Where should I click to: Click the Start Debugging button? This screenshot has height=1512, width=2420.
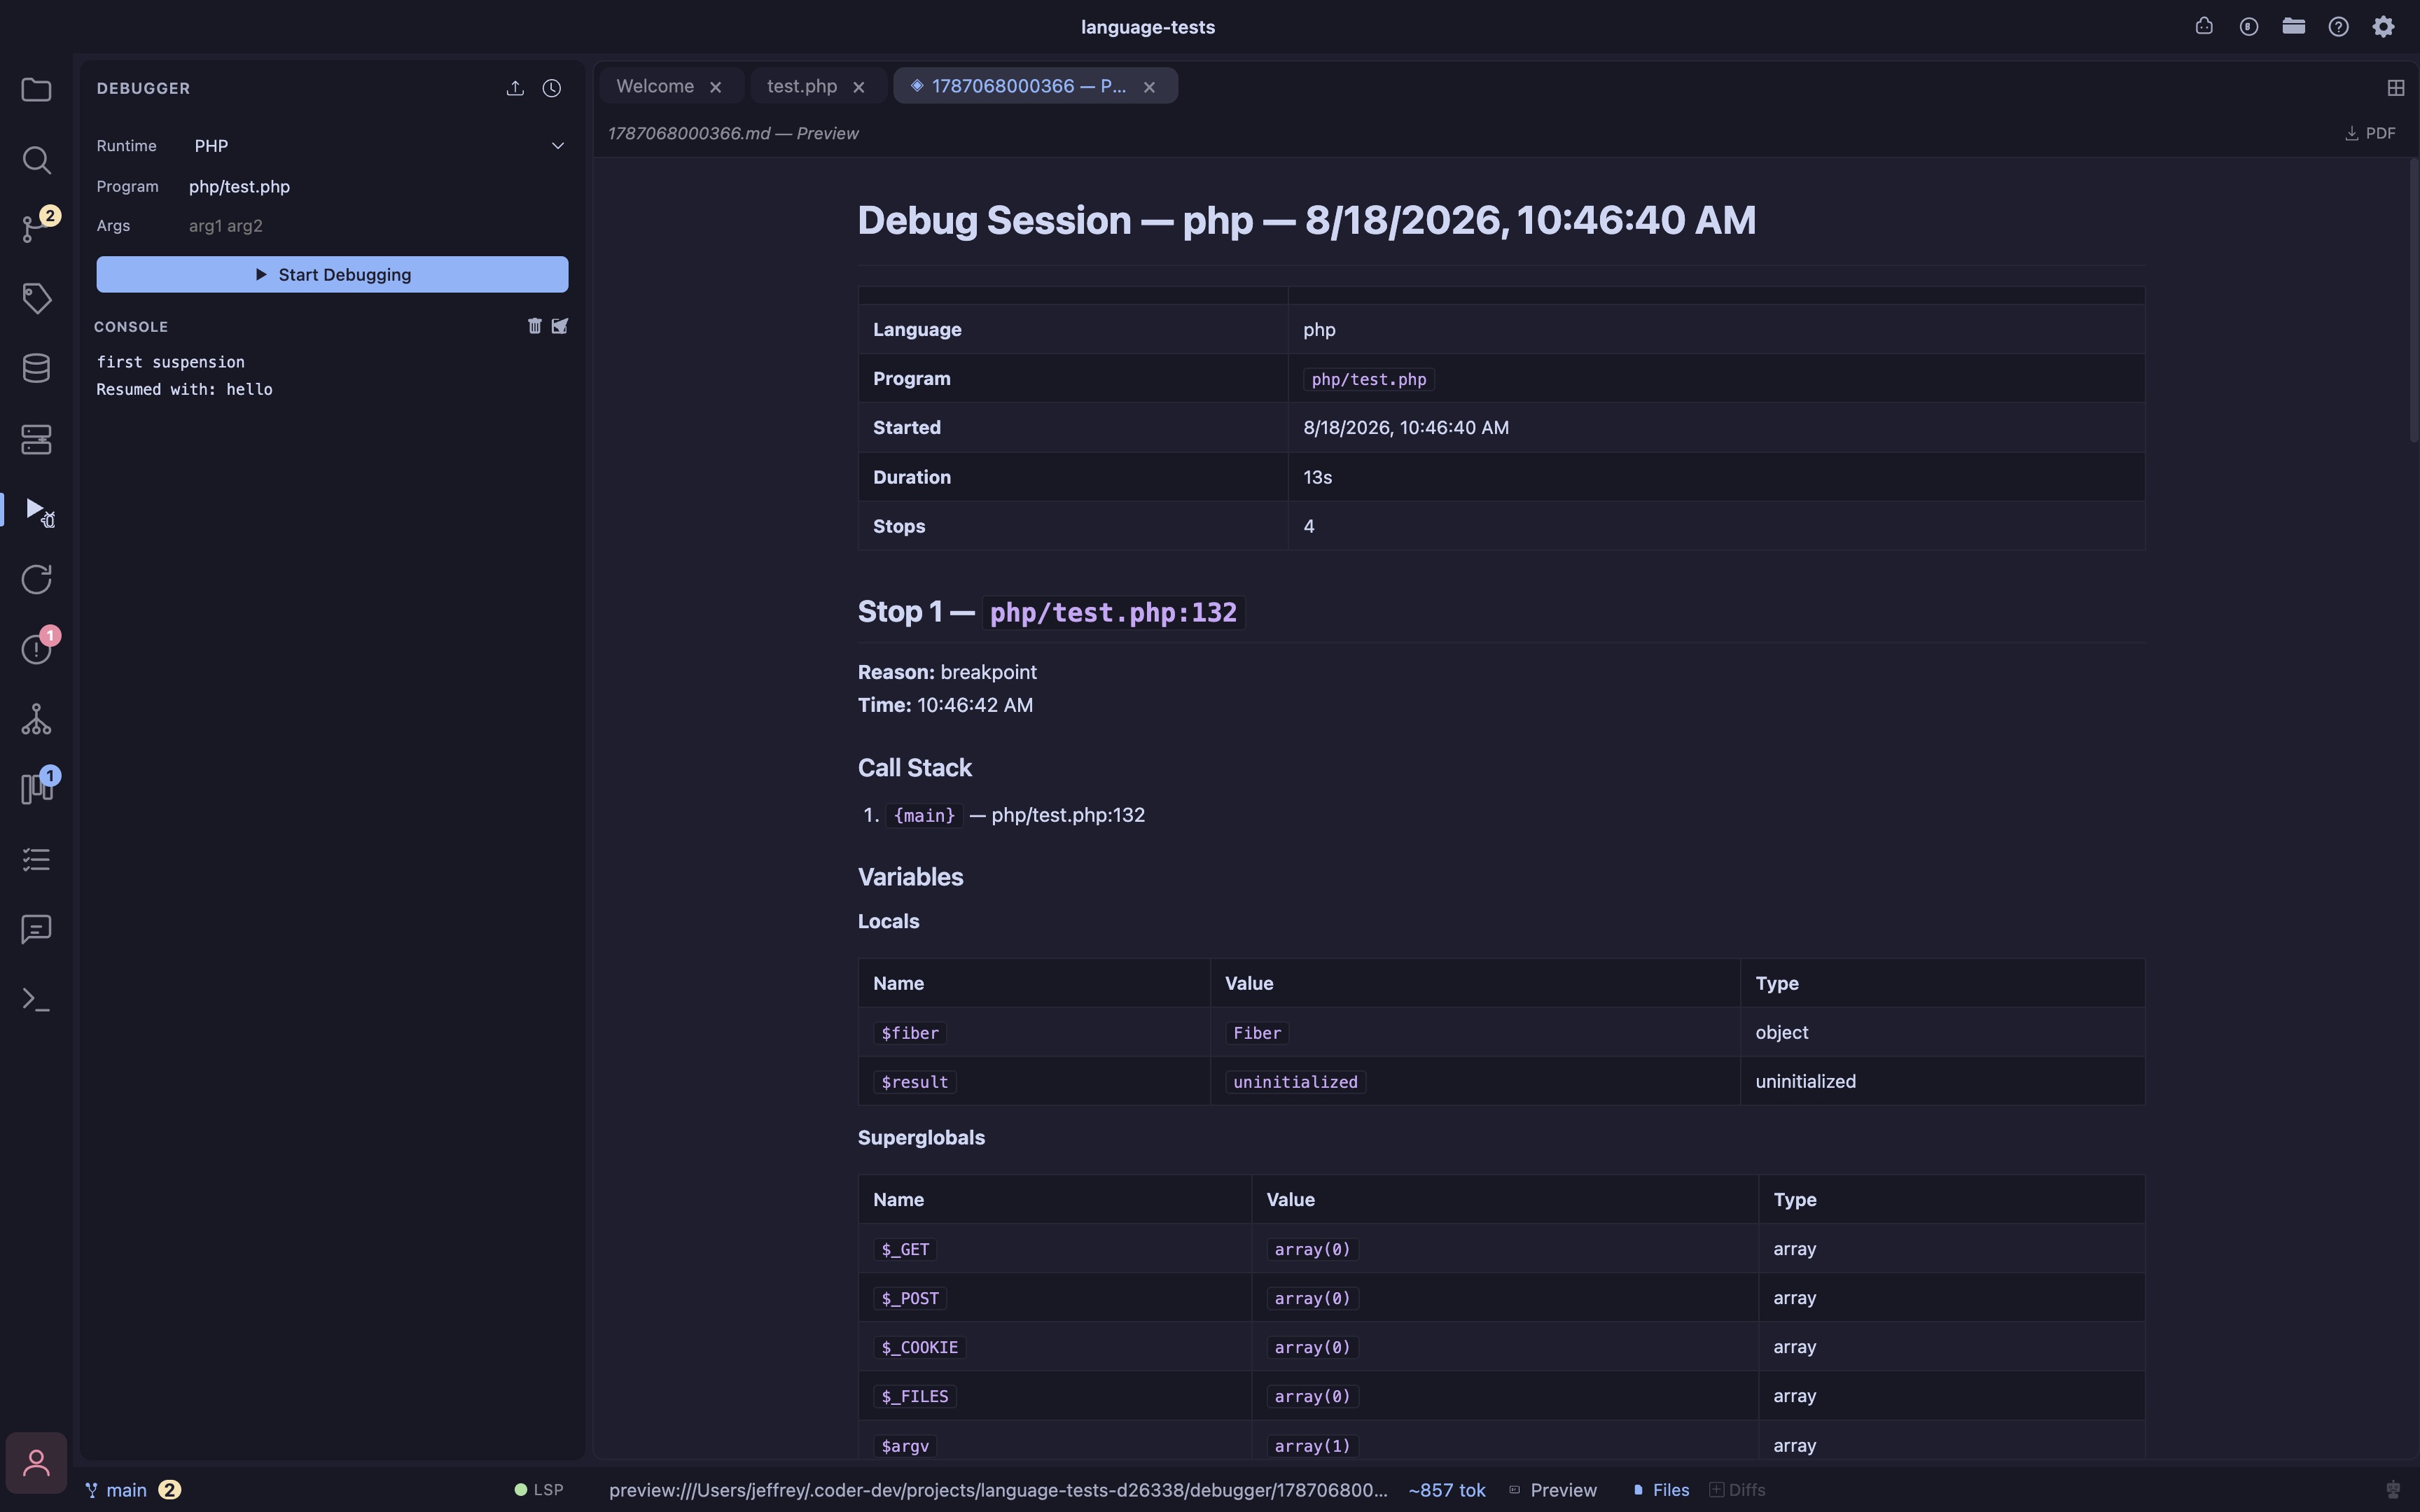[x=332, y=275]
